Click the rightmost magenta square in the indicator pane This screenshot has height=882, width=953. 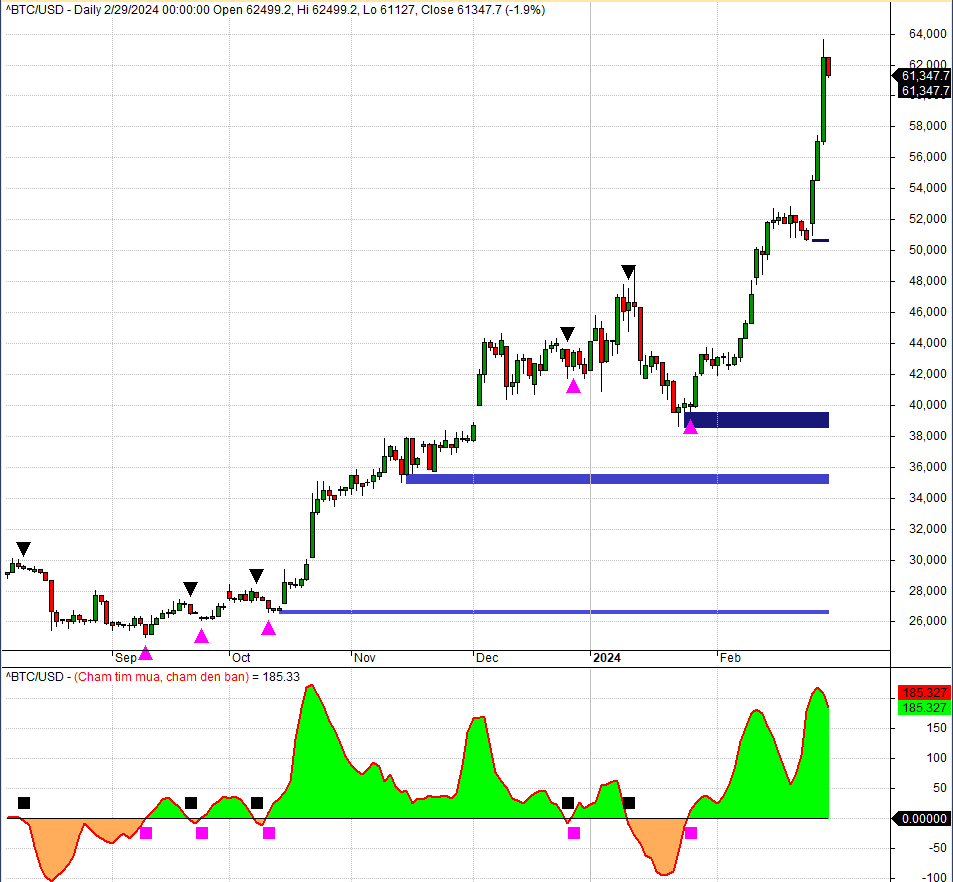690,833
